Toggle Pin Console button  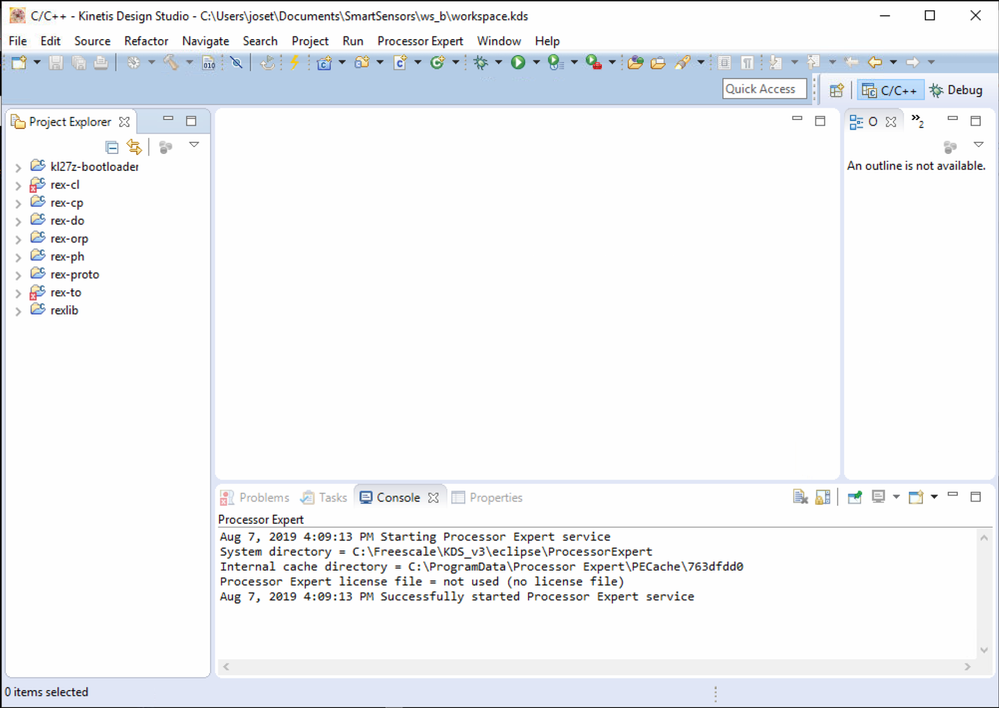tap(855, 497)
